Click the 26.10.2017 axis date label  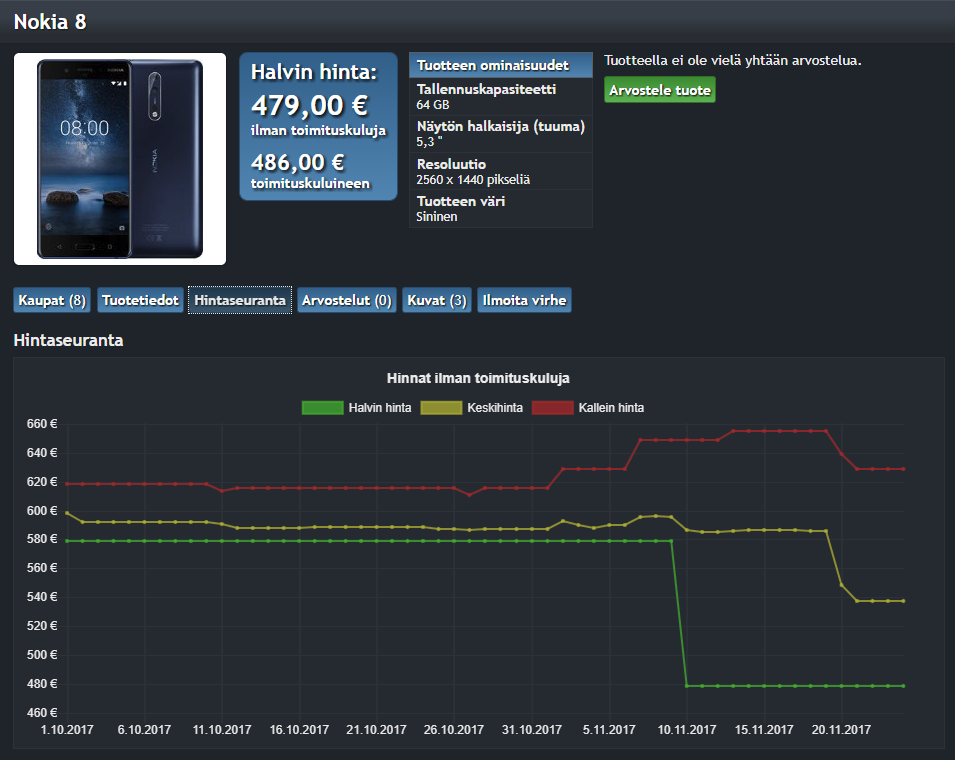coord(454,730)
